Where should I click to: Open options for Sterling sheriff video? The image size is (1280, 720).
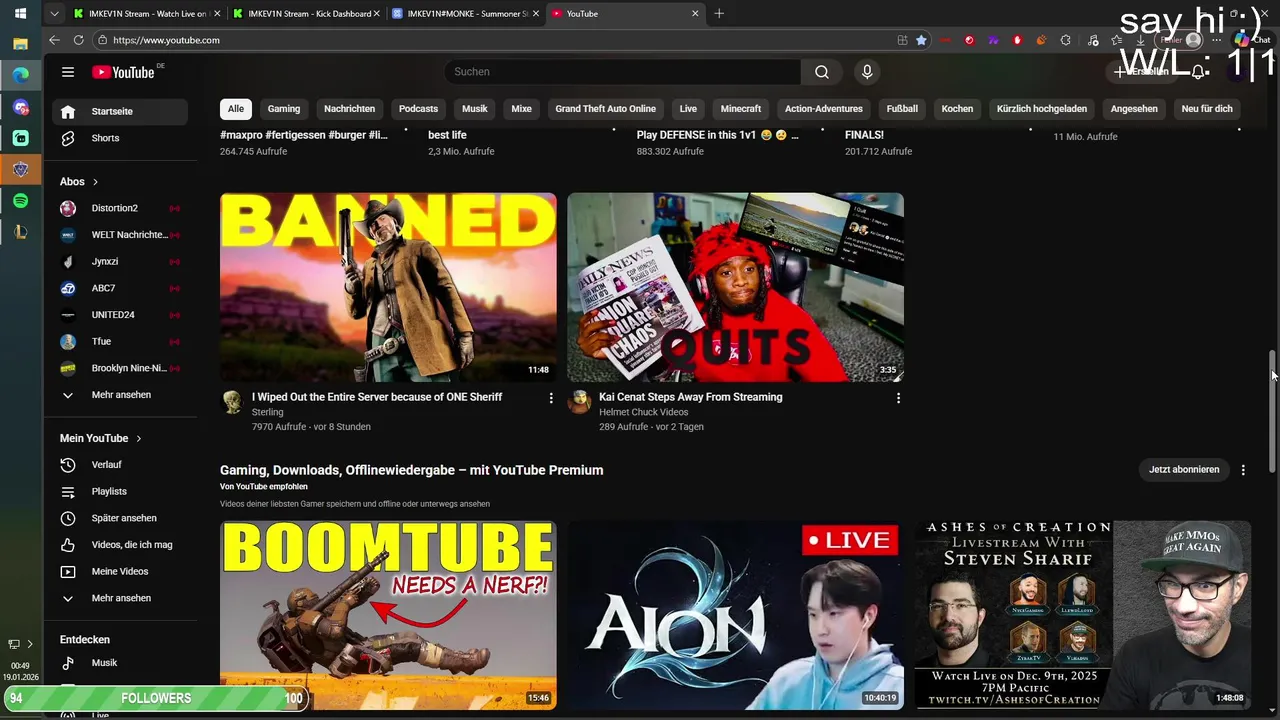(x=550, y=398)
